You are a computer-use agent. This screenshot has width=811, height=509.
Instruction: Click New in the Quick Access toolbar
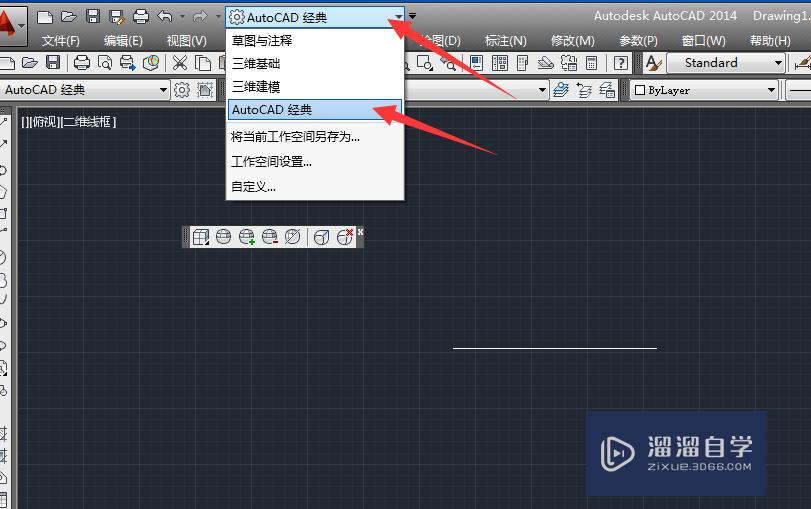(45, 17)
